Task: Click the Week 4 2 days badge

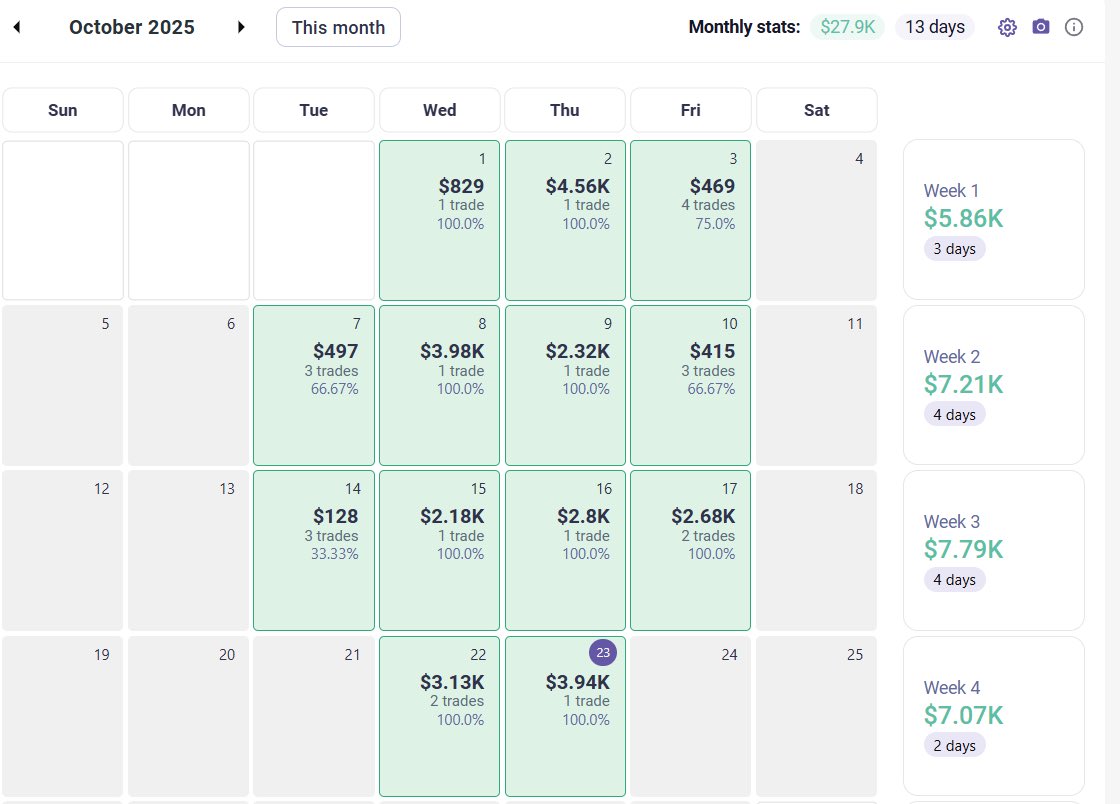Action: pos(954,745)
